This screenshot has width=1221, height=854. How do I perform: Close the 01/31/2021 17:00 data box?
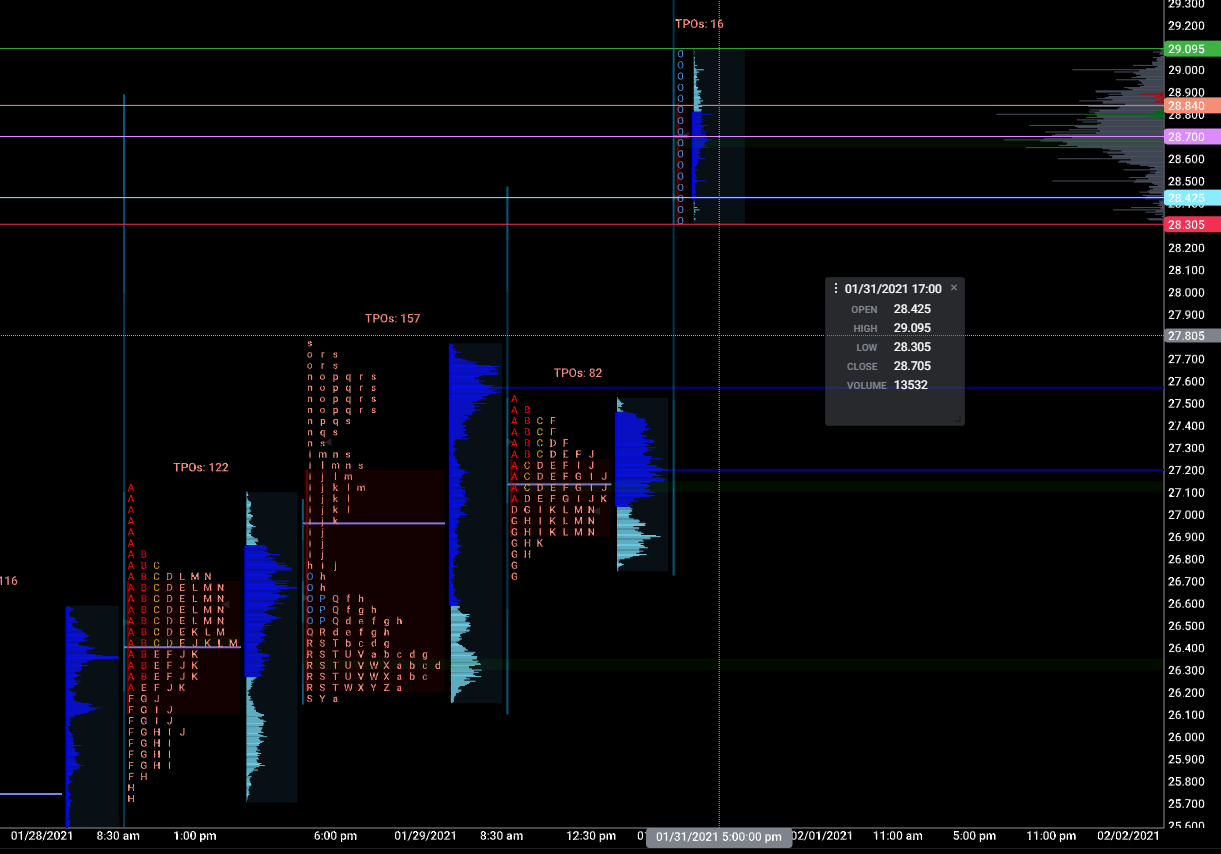[954, 288]
